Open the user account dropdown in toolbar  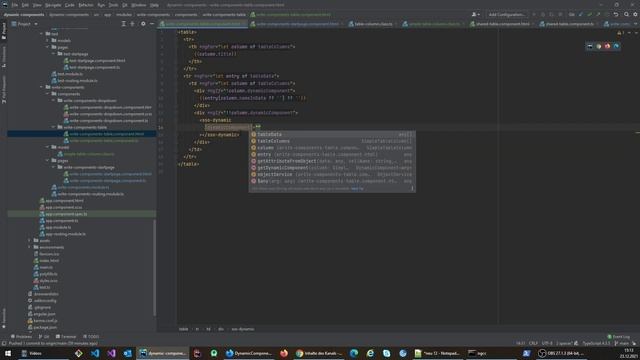476,15
